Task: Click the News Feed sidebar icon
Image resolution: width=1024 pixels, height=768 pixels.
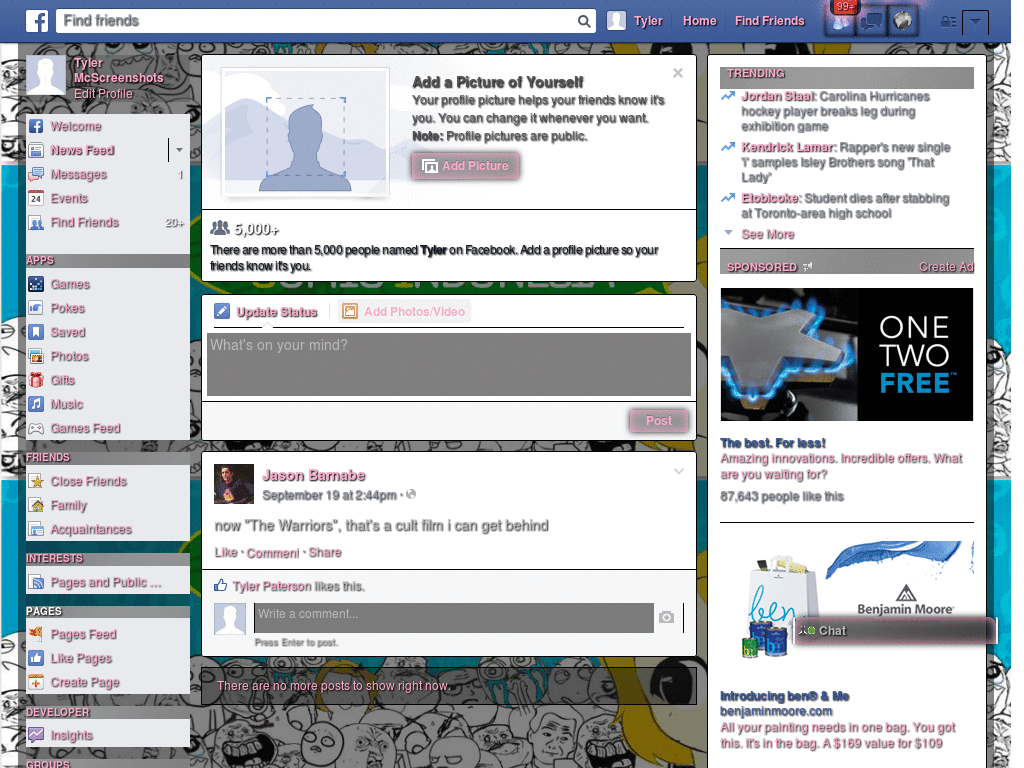Action: tap(36, 150)
